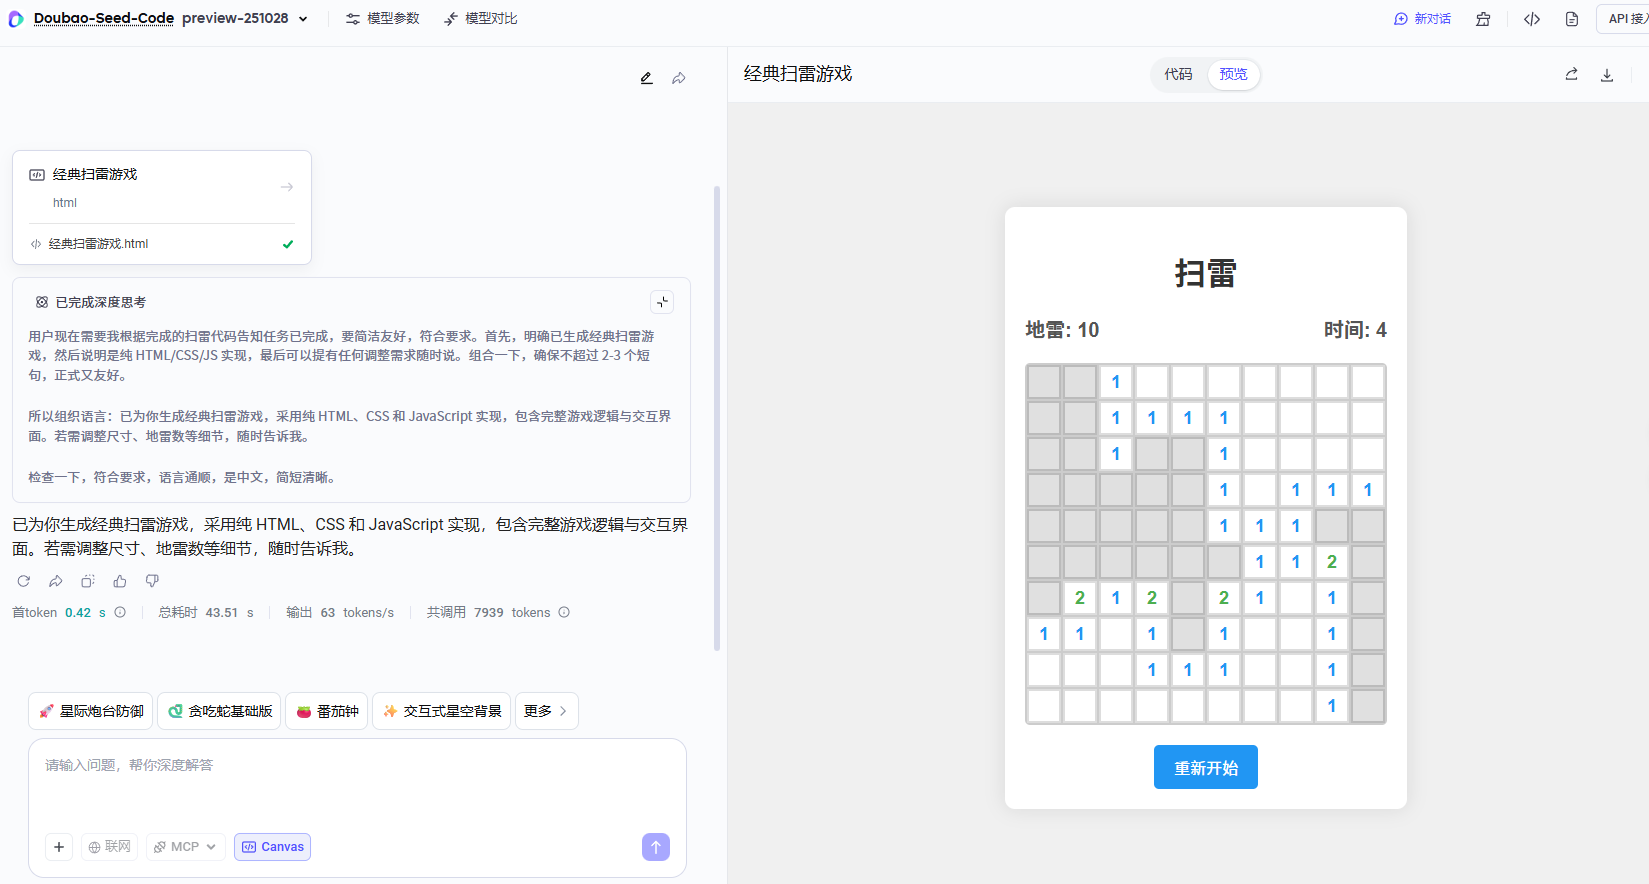Click the chat panel vertical scrollbar
The height and width of the screenshot is (884, 1649).
coord(717,418)
